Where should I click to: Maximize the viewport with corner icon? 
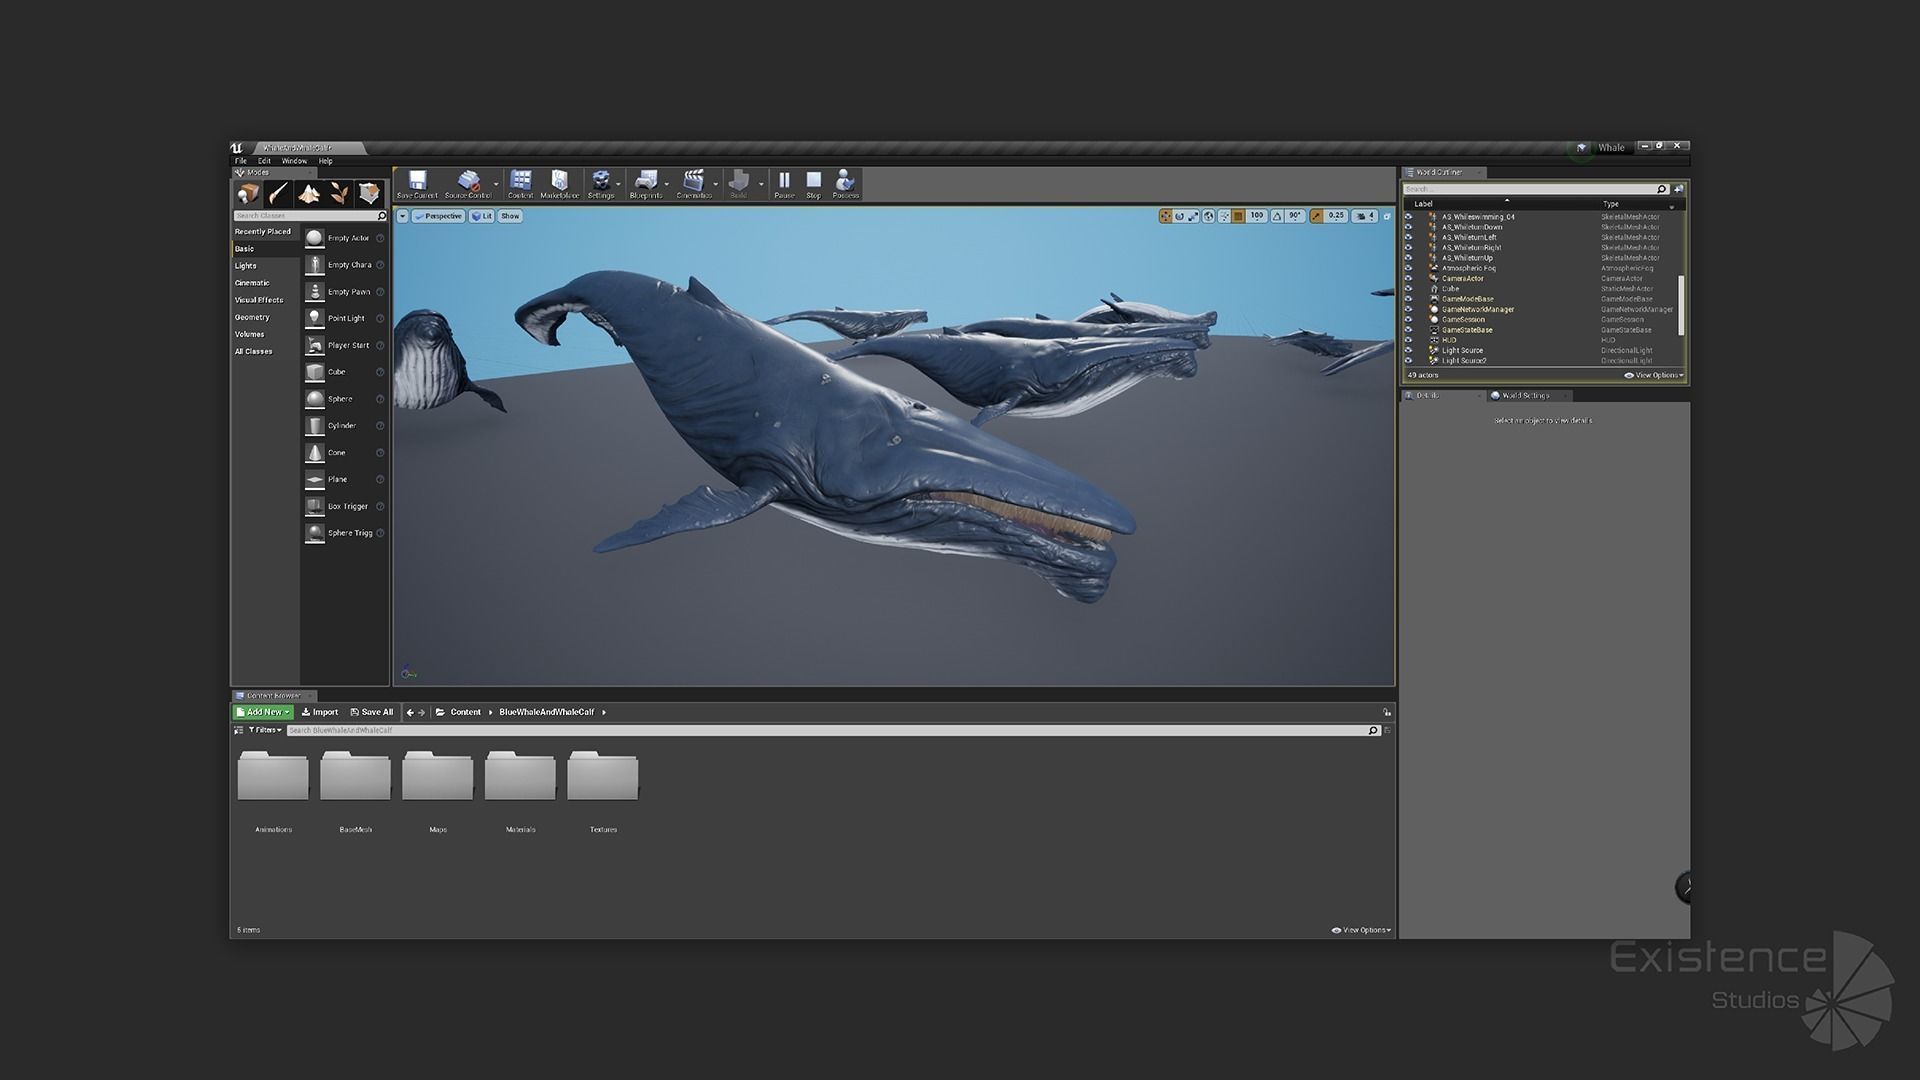tap(1387, 216)
